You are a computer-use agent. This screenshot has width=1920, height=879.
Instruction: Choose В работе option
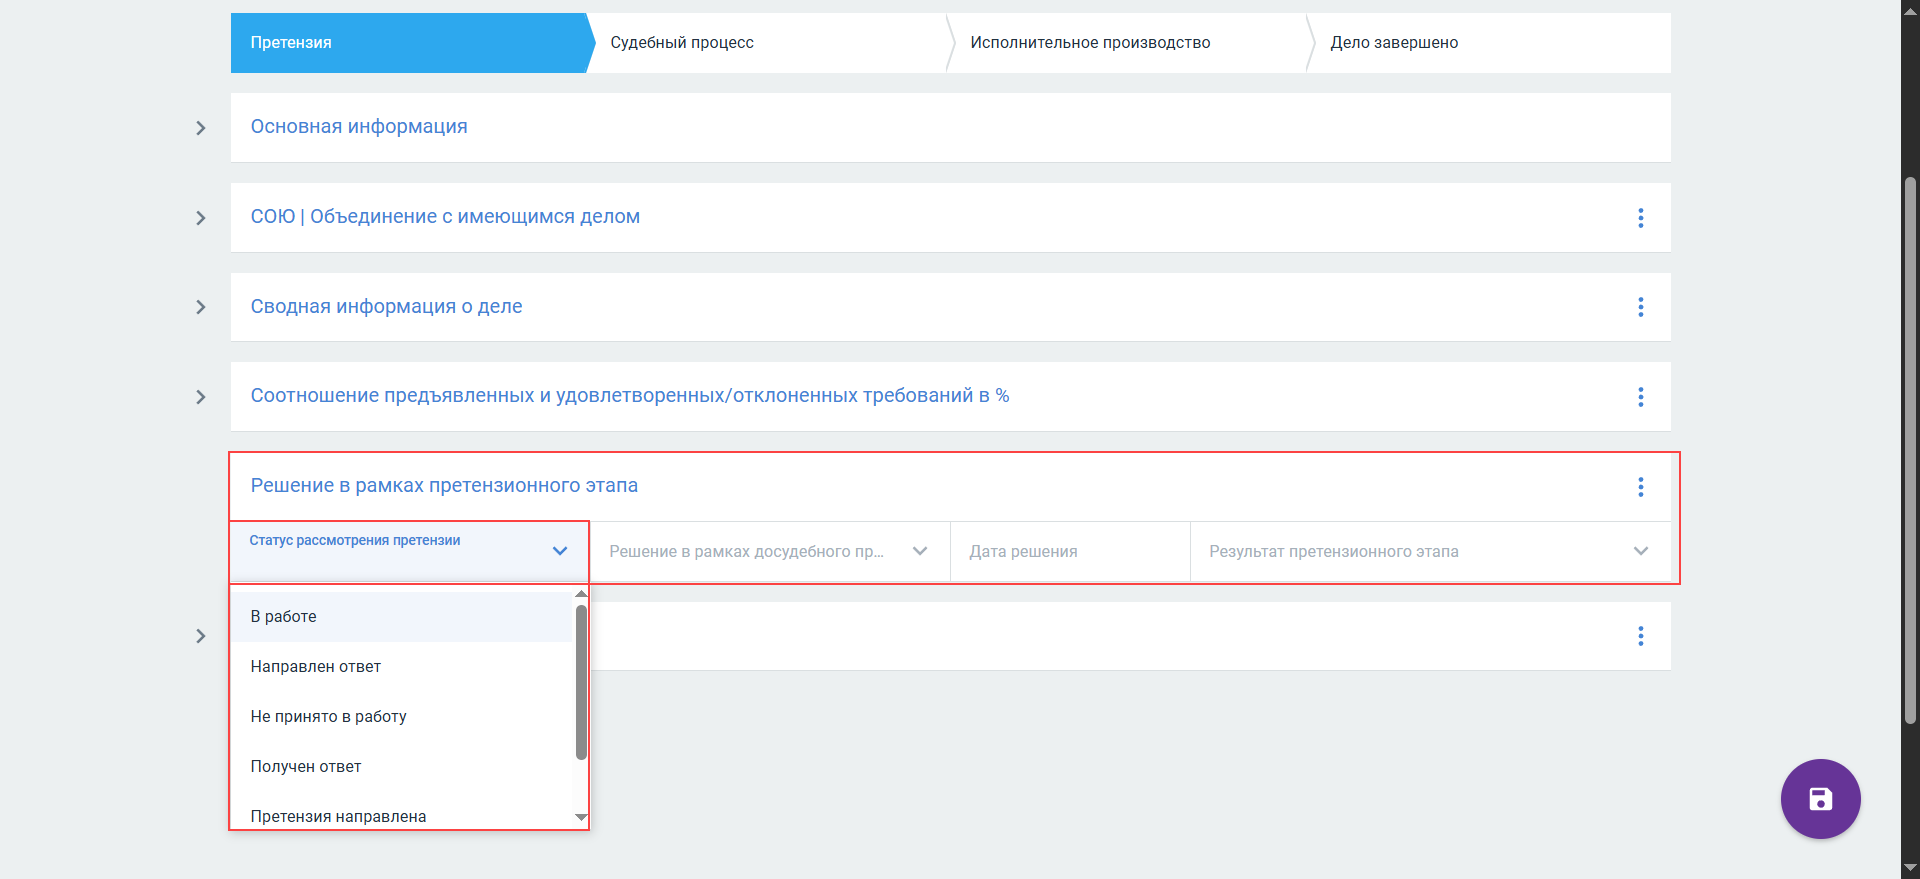tap(403, 617)
